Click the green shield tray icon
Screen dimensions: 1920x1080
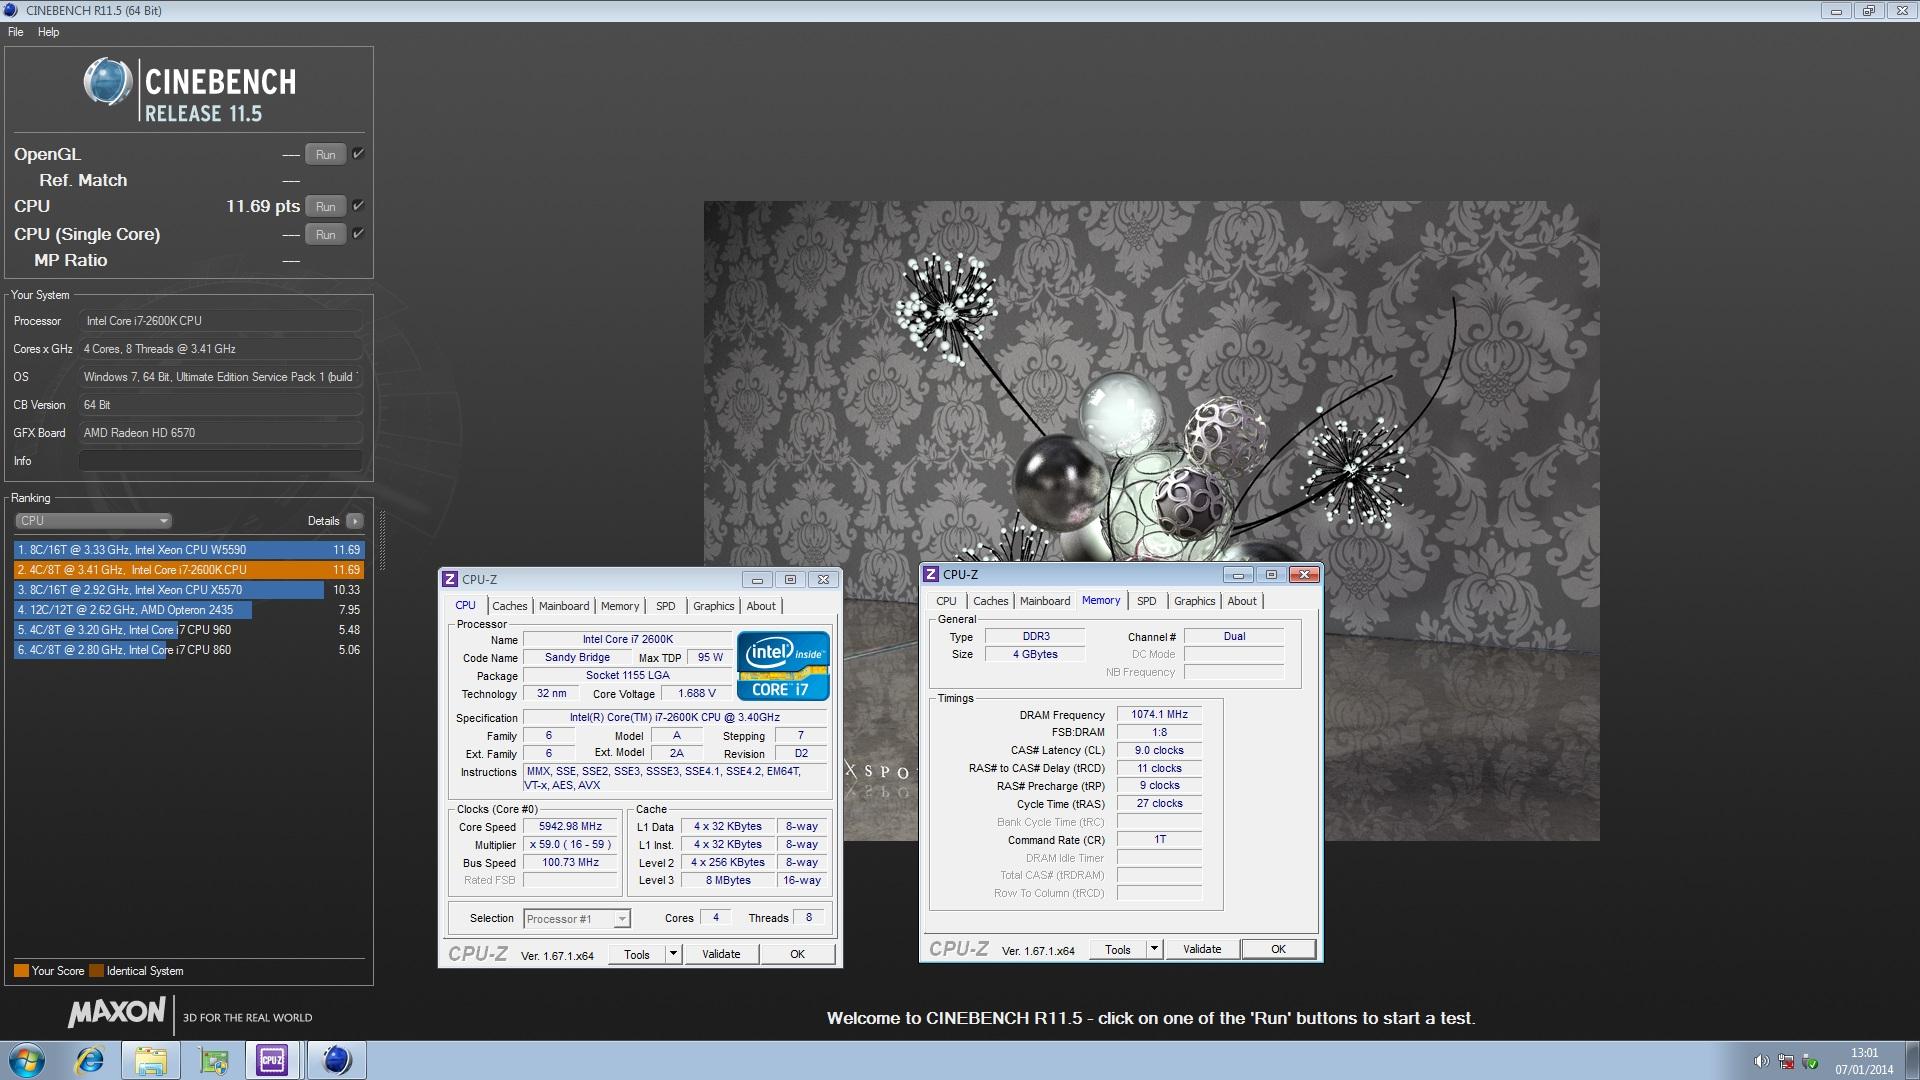click(1810, 1062)
